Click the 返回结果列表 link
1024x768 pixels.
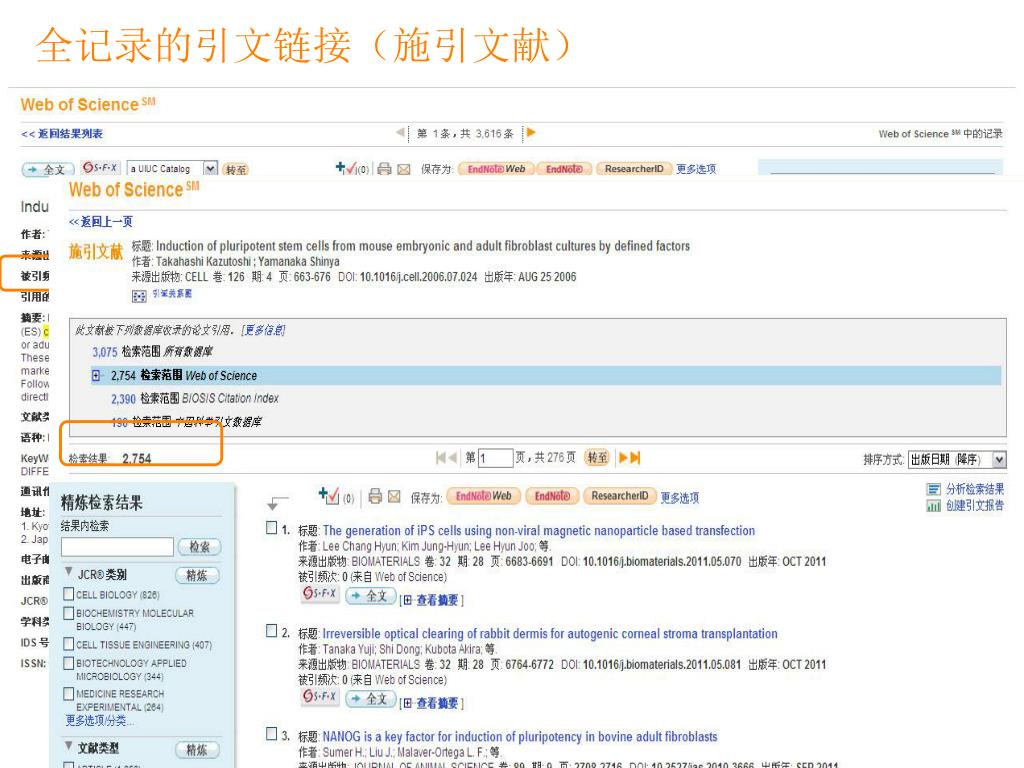(62, 134)
